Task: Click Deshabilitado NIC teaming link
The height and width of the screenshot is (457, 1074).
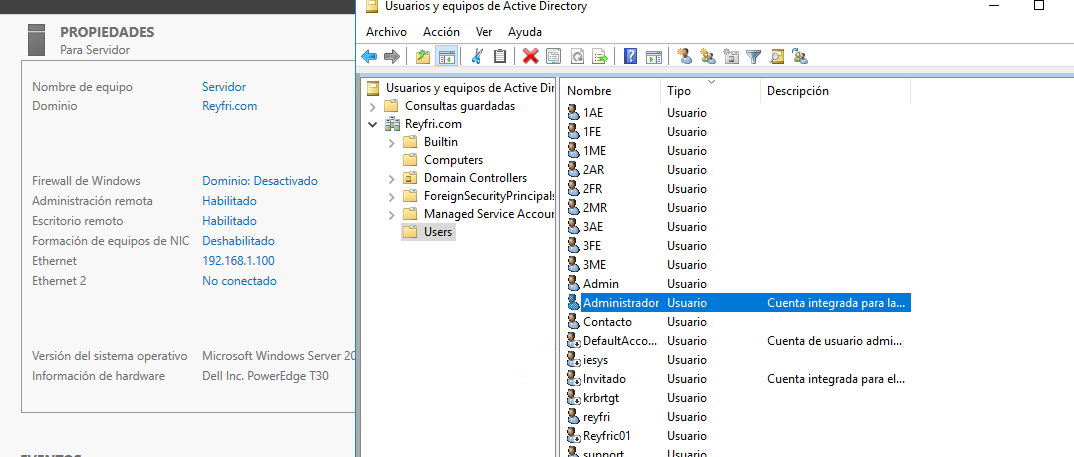Action: tap(238, 240)
